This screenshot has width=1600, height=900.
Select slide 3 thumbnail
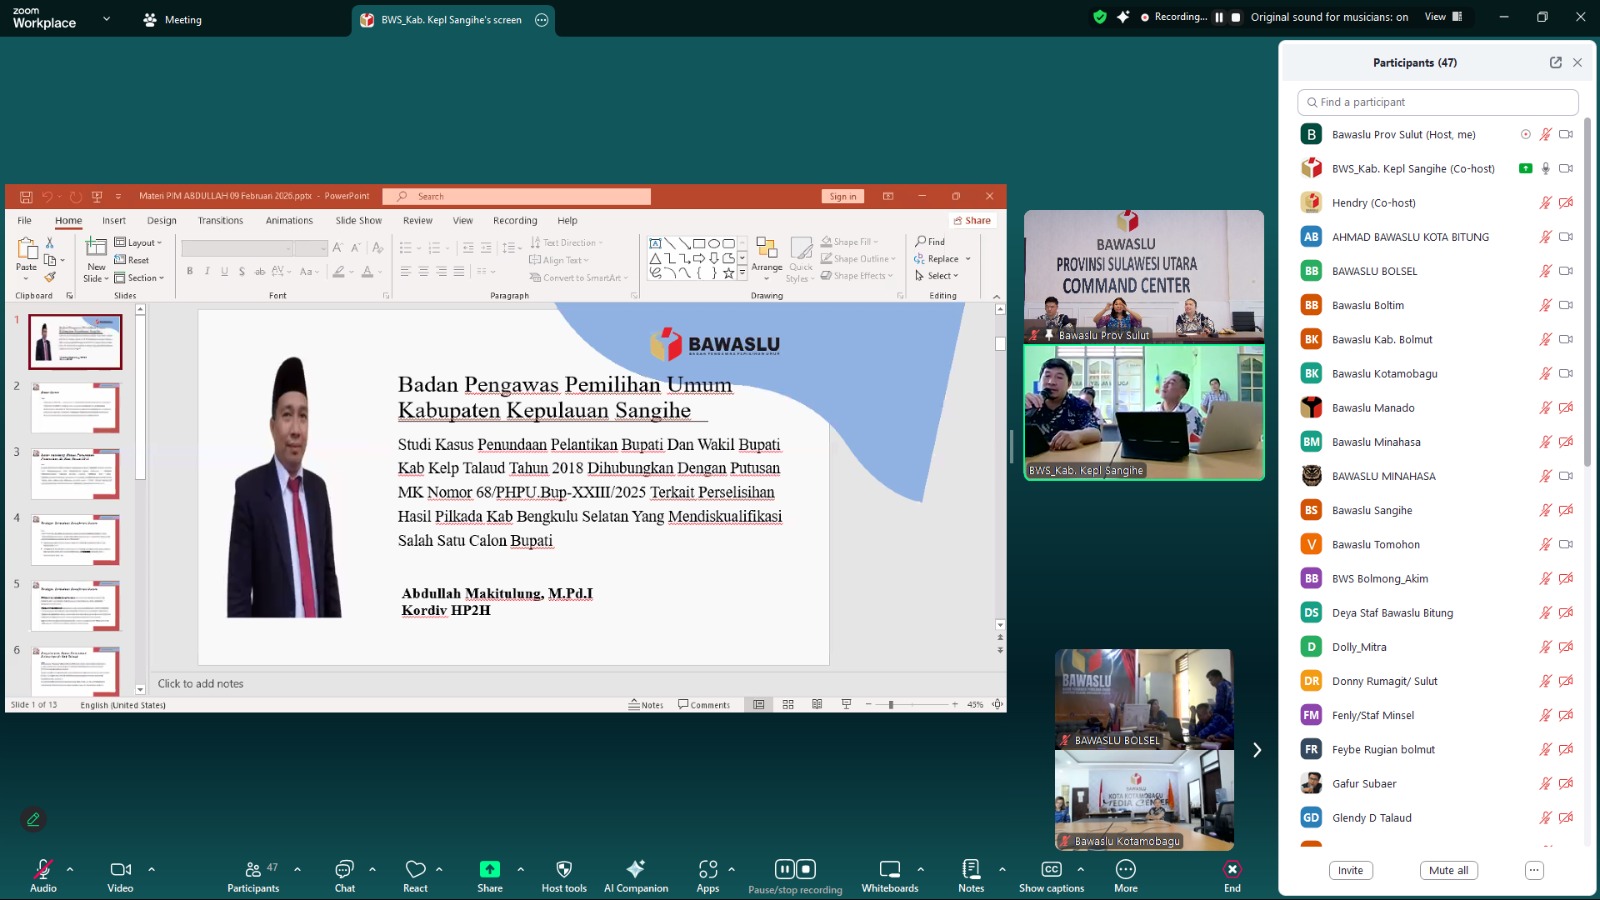76,474
